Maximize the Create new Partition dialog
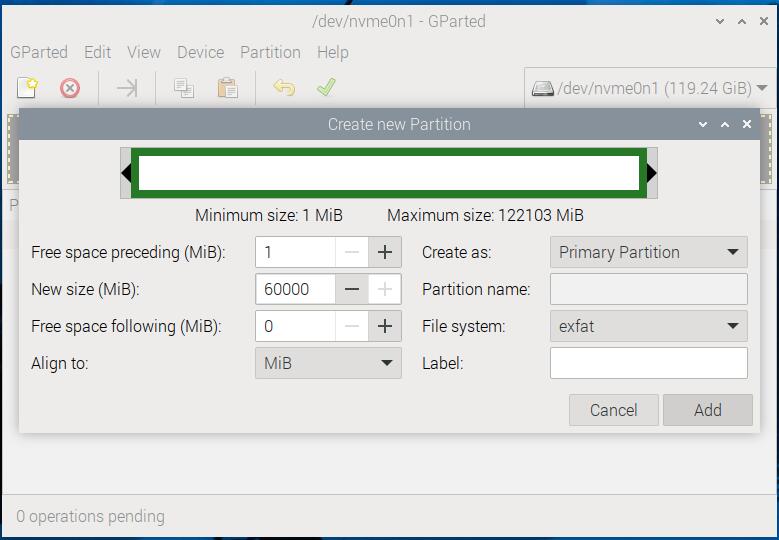Screen dimensions: 779x540 tap(725, 124)
